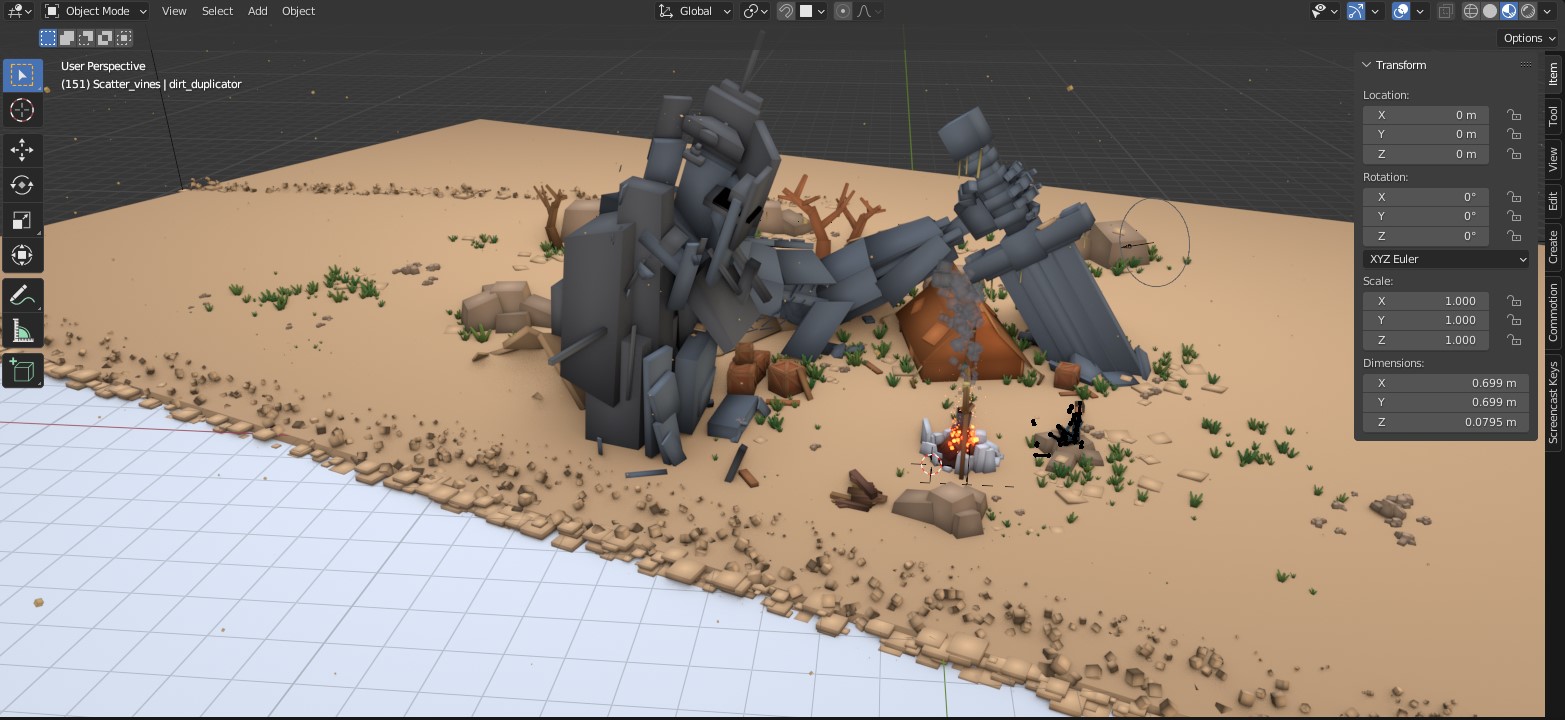Choose the Measure tool
The height and width of the screenshot is (720, 1565).
tap(22, 331)
